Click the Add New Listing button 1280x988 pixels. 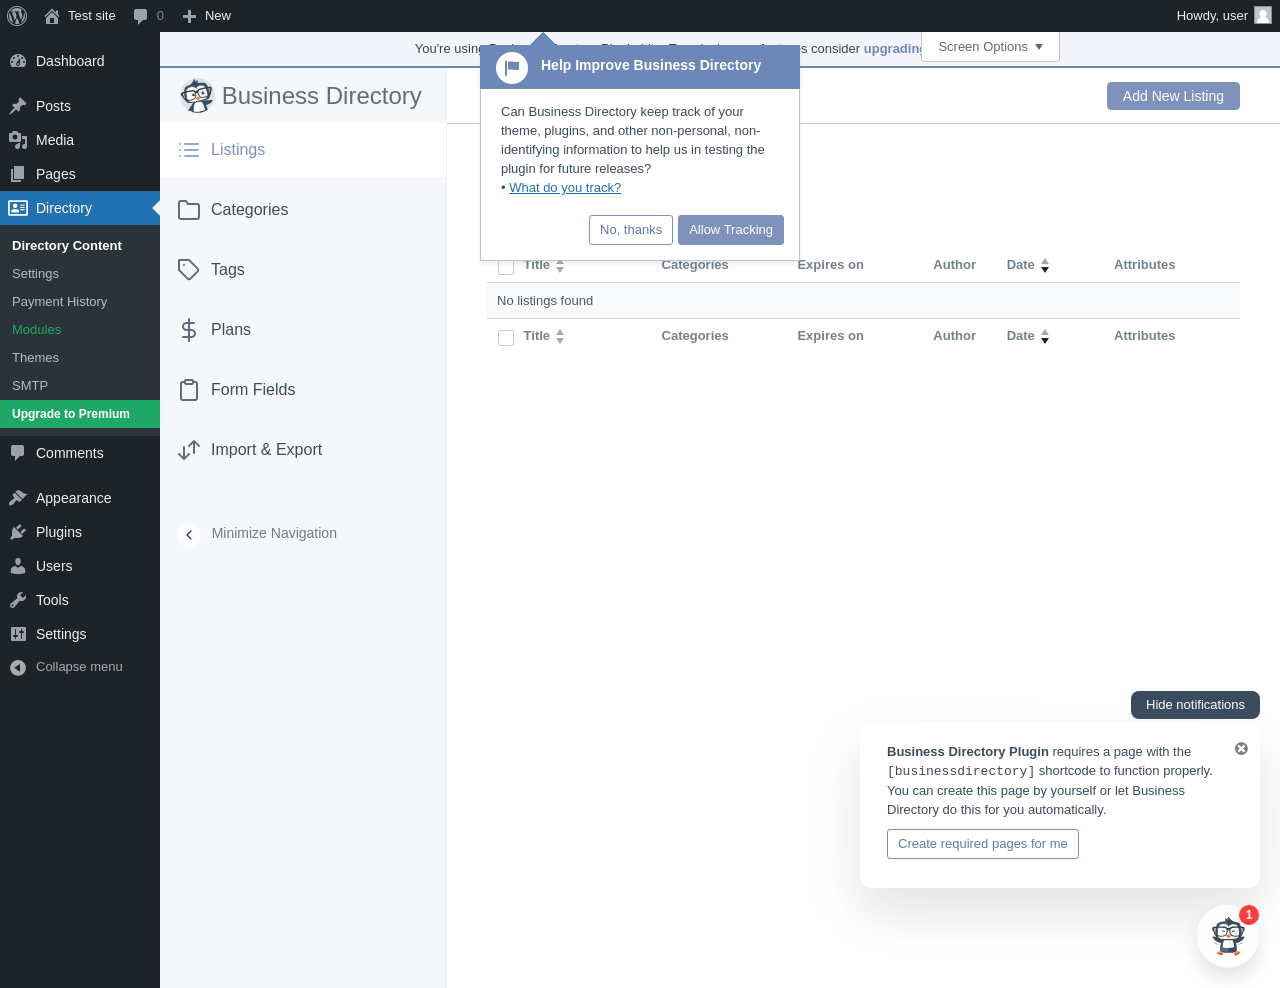pyautogui.click(x=1173, y=96)
